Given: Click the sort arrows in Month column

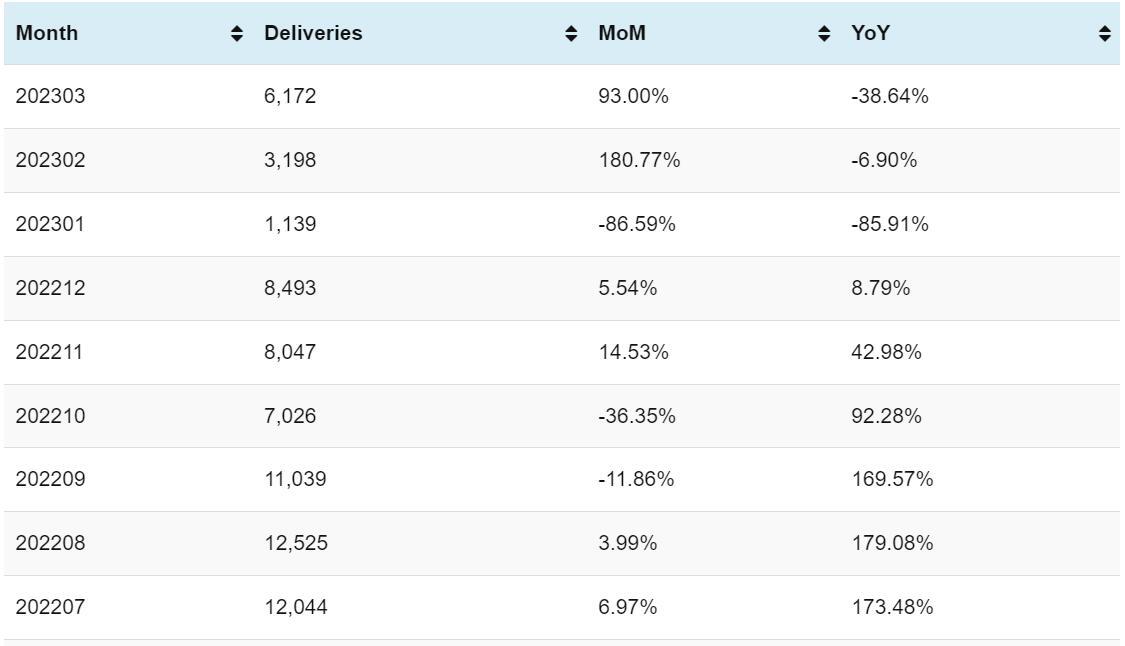Looking at the screenshot, I should 237,33.
